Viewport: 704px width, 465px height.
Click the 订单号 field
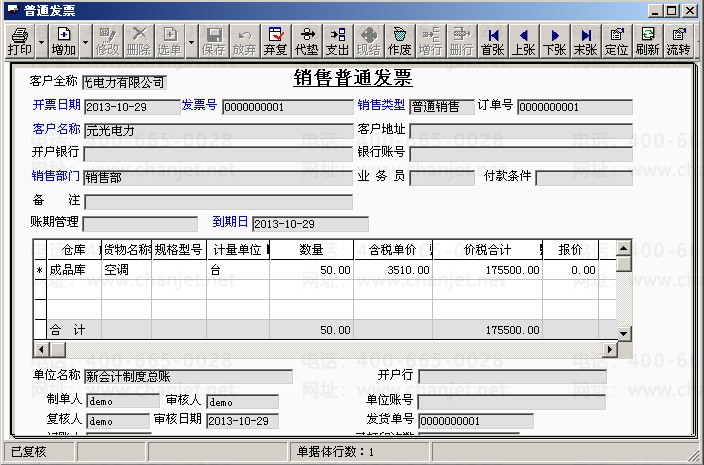[x=575, y=107]
